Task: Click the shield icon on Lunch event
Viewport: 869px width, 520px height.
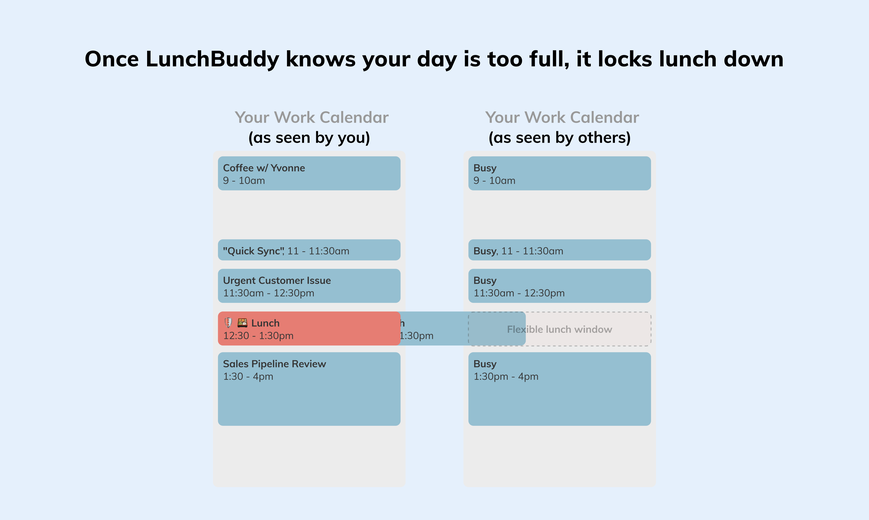Action: [228, 323]
